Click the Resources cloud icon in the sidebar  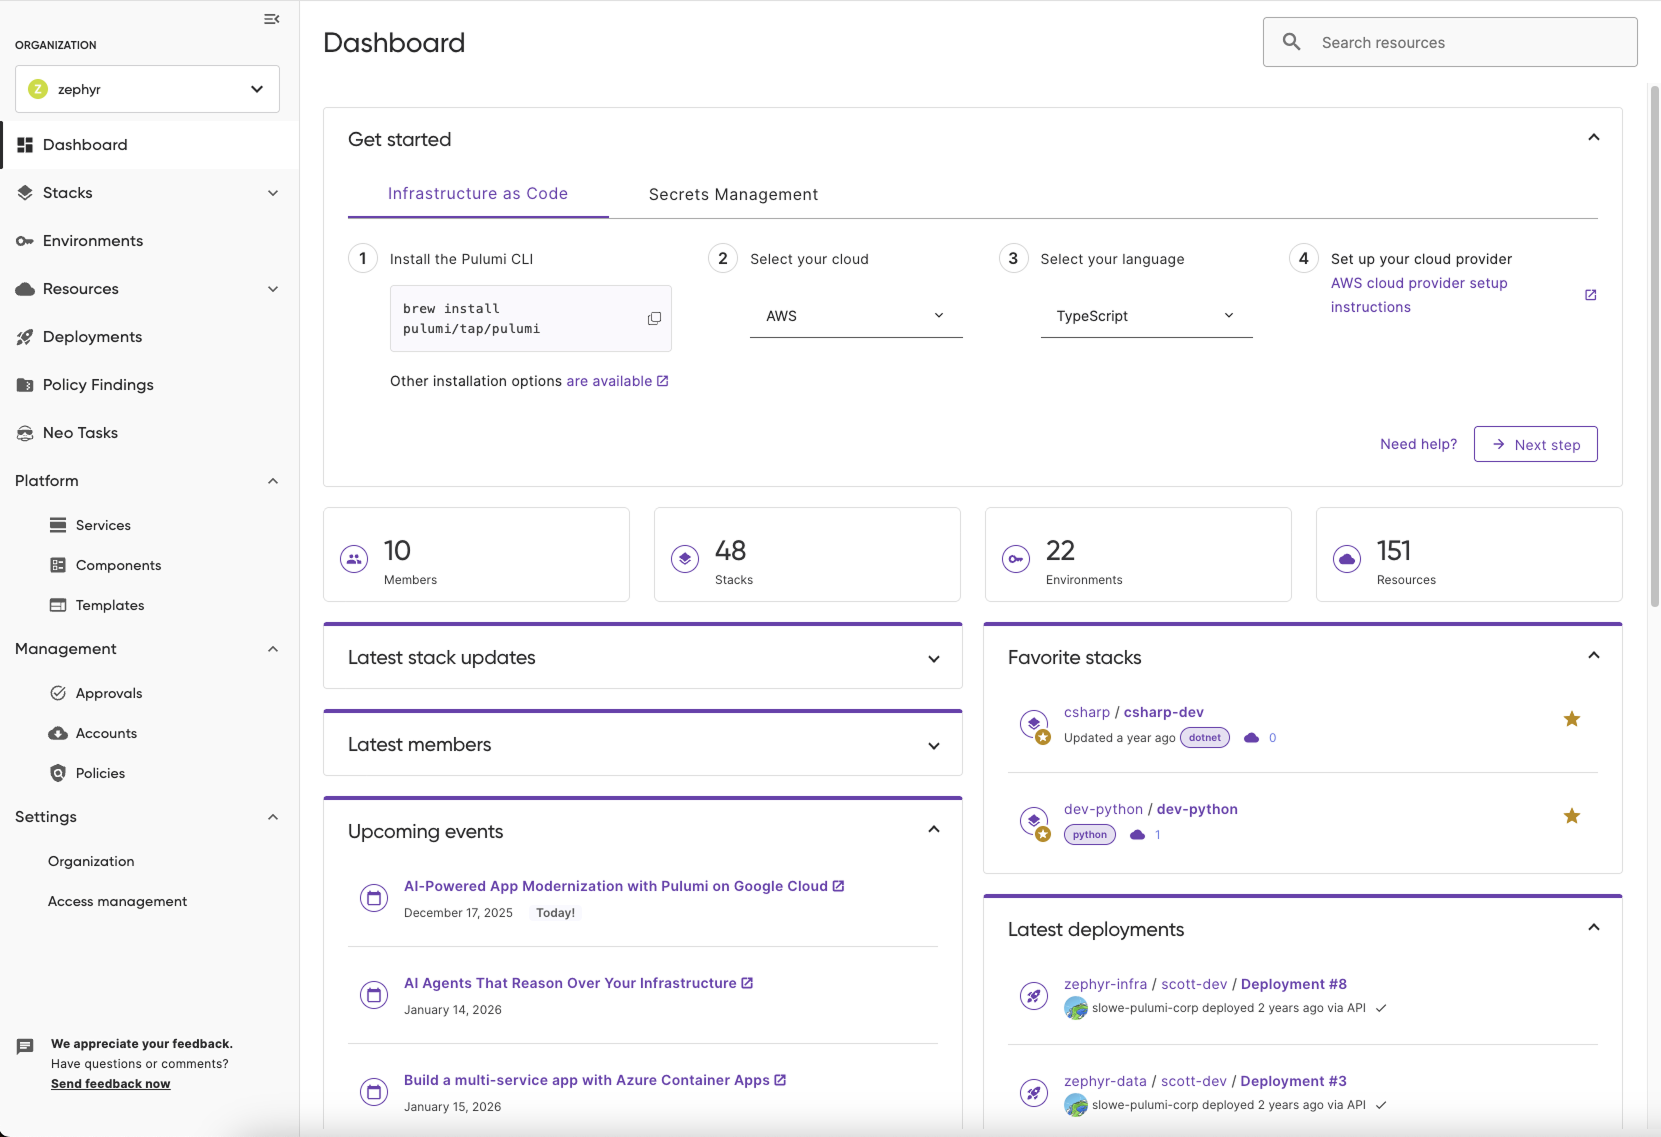[x=25, y=289]
